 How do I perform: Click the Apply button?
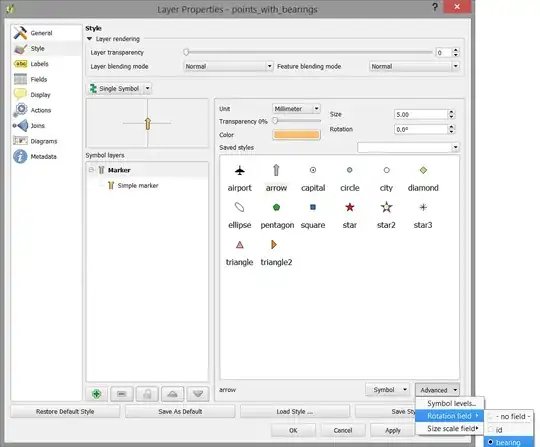393,430
